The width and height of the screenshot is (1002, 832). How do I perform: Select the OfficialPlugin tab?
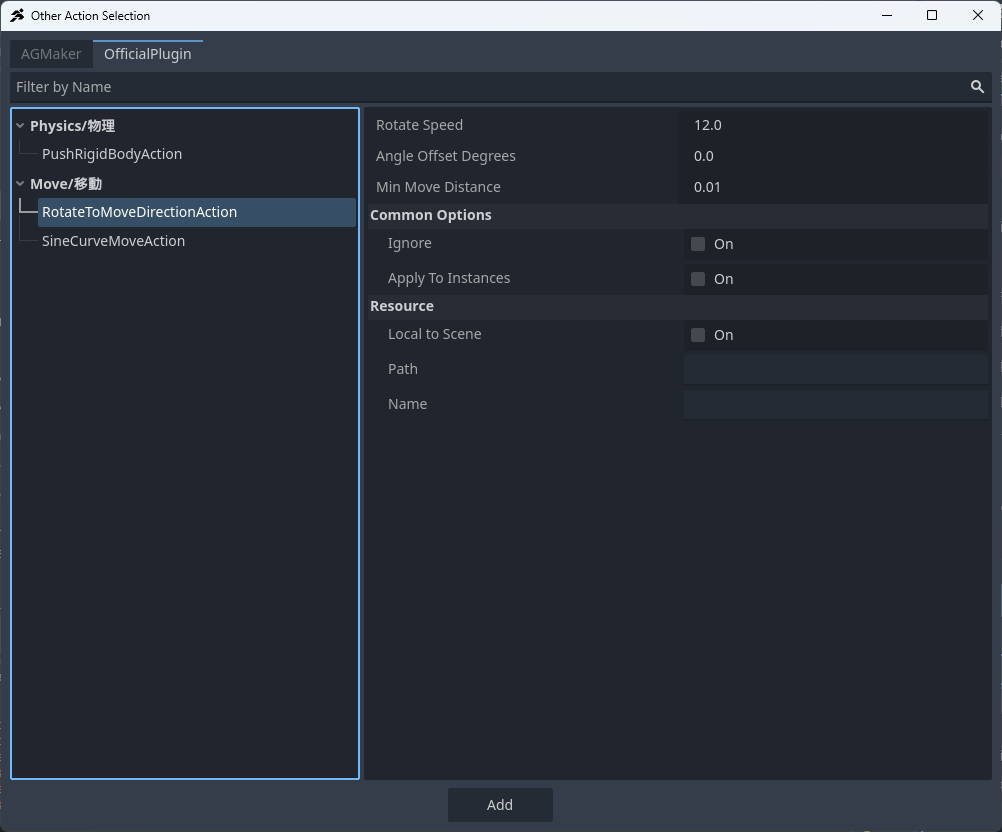tap(148, 54)
